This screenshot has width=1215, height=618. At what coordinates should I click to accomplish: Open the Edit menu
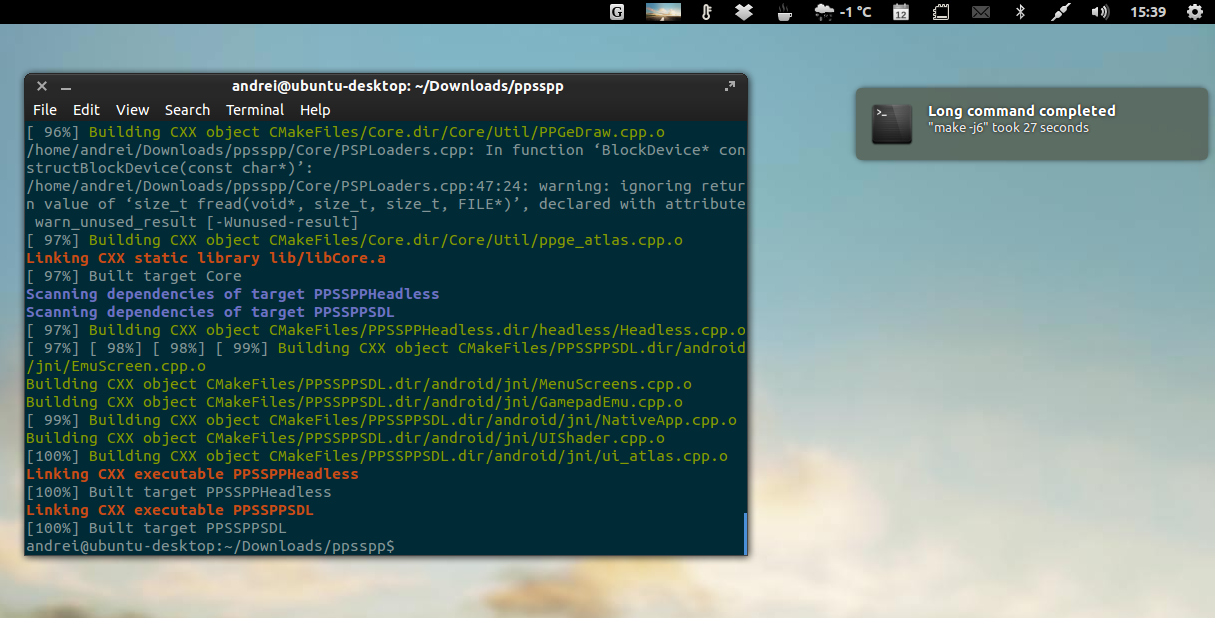[x=86, y=110]
